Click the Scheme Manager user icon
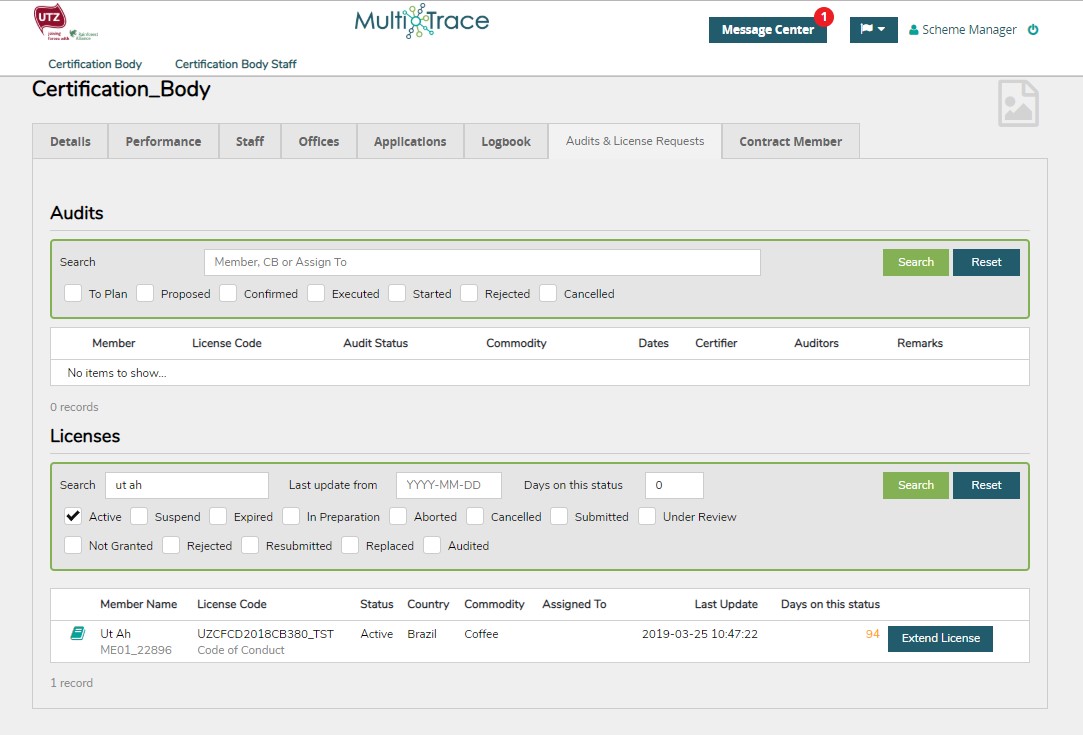 913,30
